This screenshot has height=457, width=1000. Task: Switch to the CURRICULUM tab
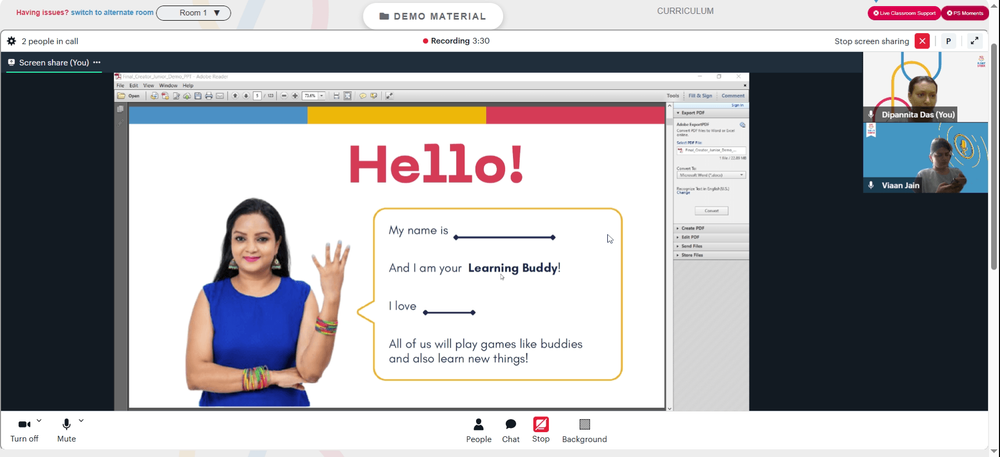[x=685, y=11]
